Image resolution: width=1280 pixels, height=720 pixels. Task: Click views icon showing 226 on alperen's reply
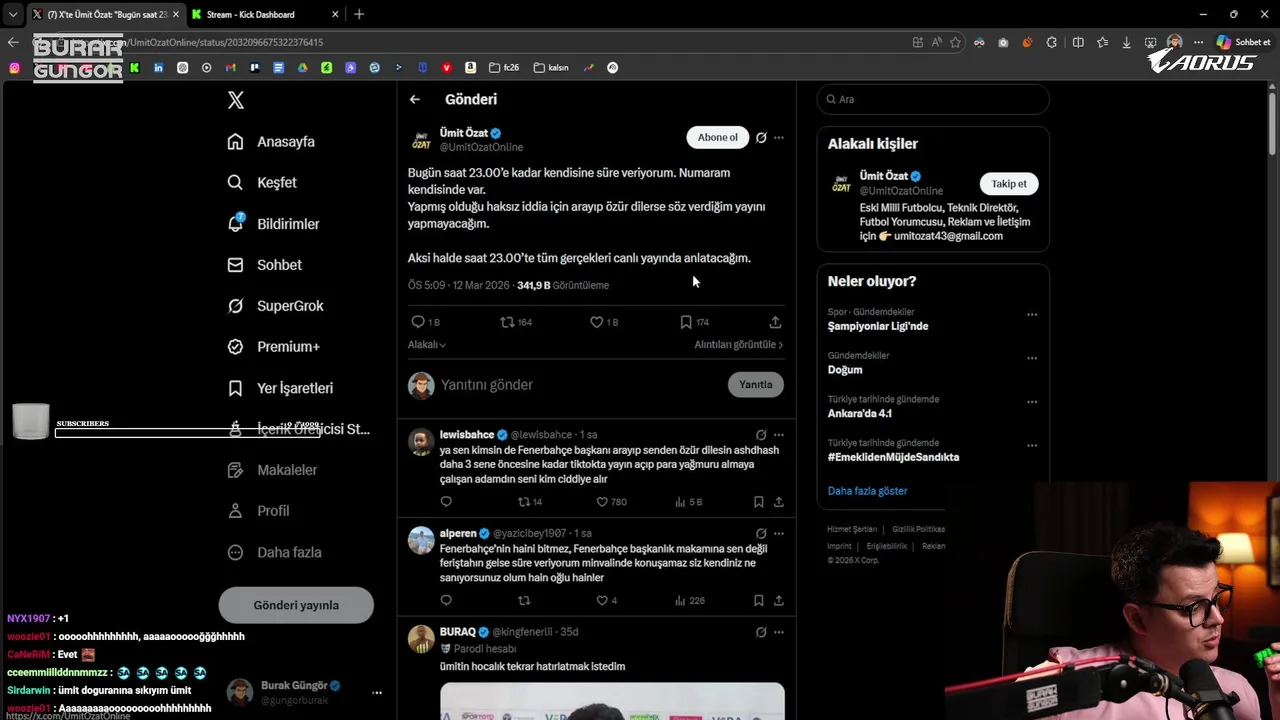680,600
